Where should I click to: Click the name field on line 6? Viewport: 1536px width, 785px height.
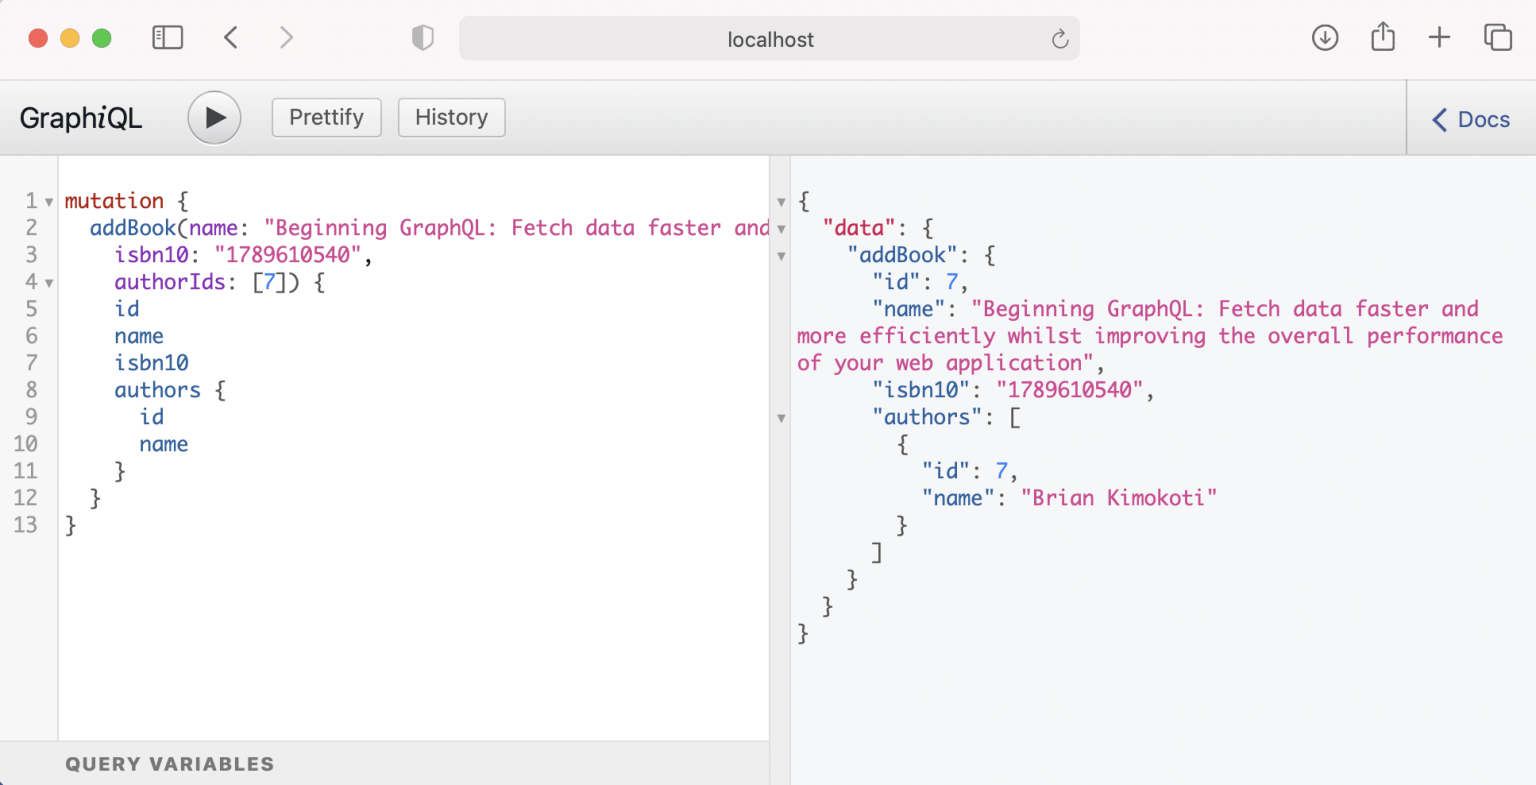[x=139, y=336]
